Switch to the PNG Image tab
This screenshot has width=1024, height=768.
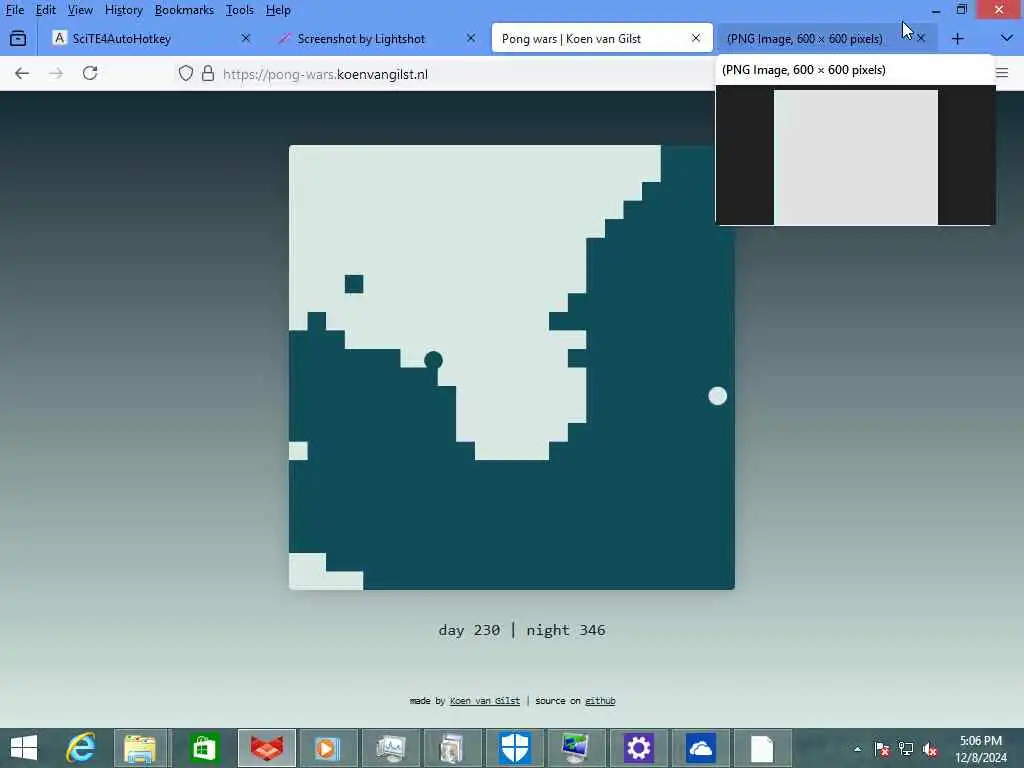(825, 39)
